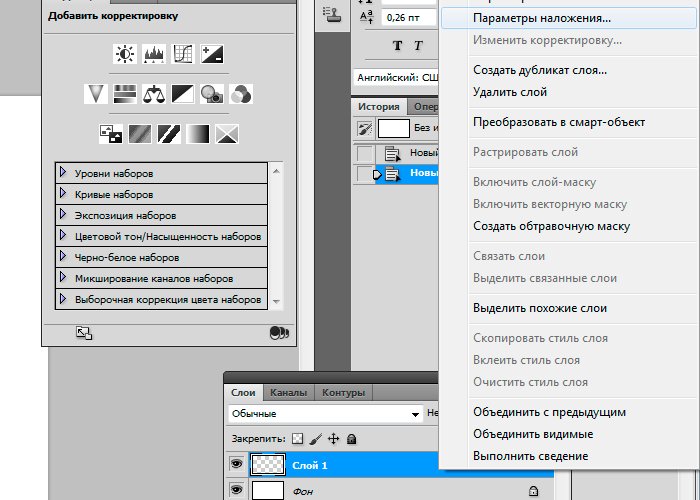
Task: Switch to the Каналы tab
Action: tap(289, 393)
